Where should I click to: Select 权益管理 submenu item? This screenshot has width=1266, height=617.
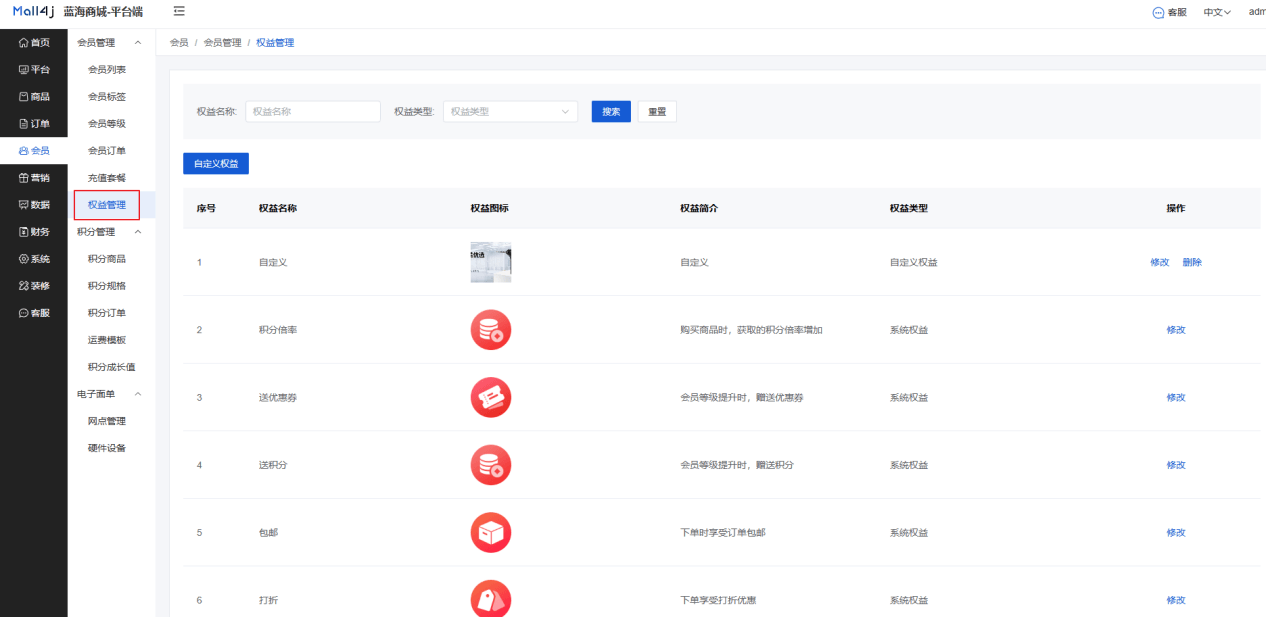107,204
